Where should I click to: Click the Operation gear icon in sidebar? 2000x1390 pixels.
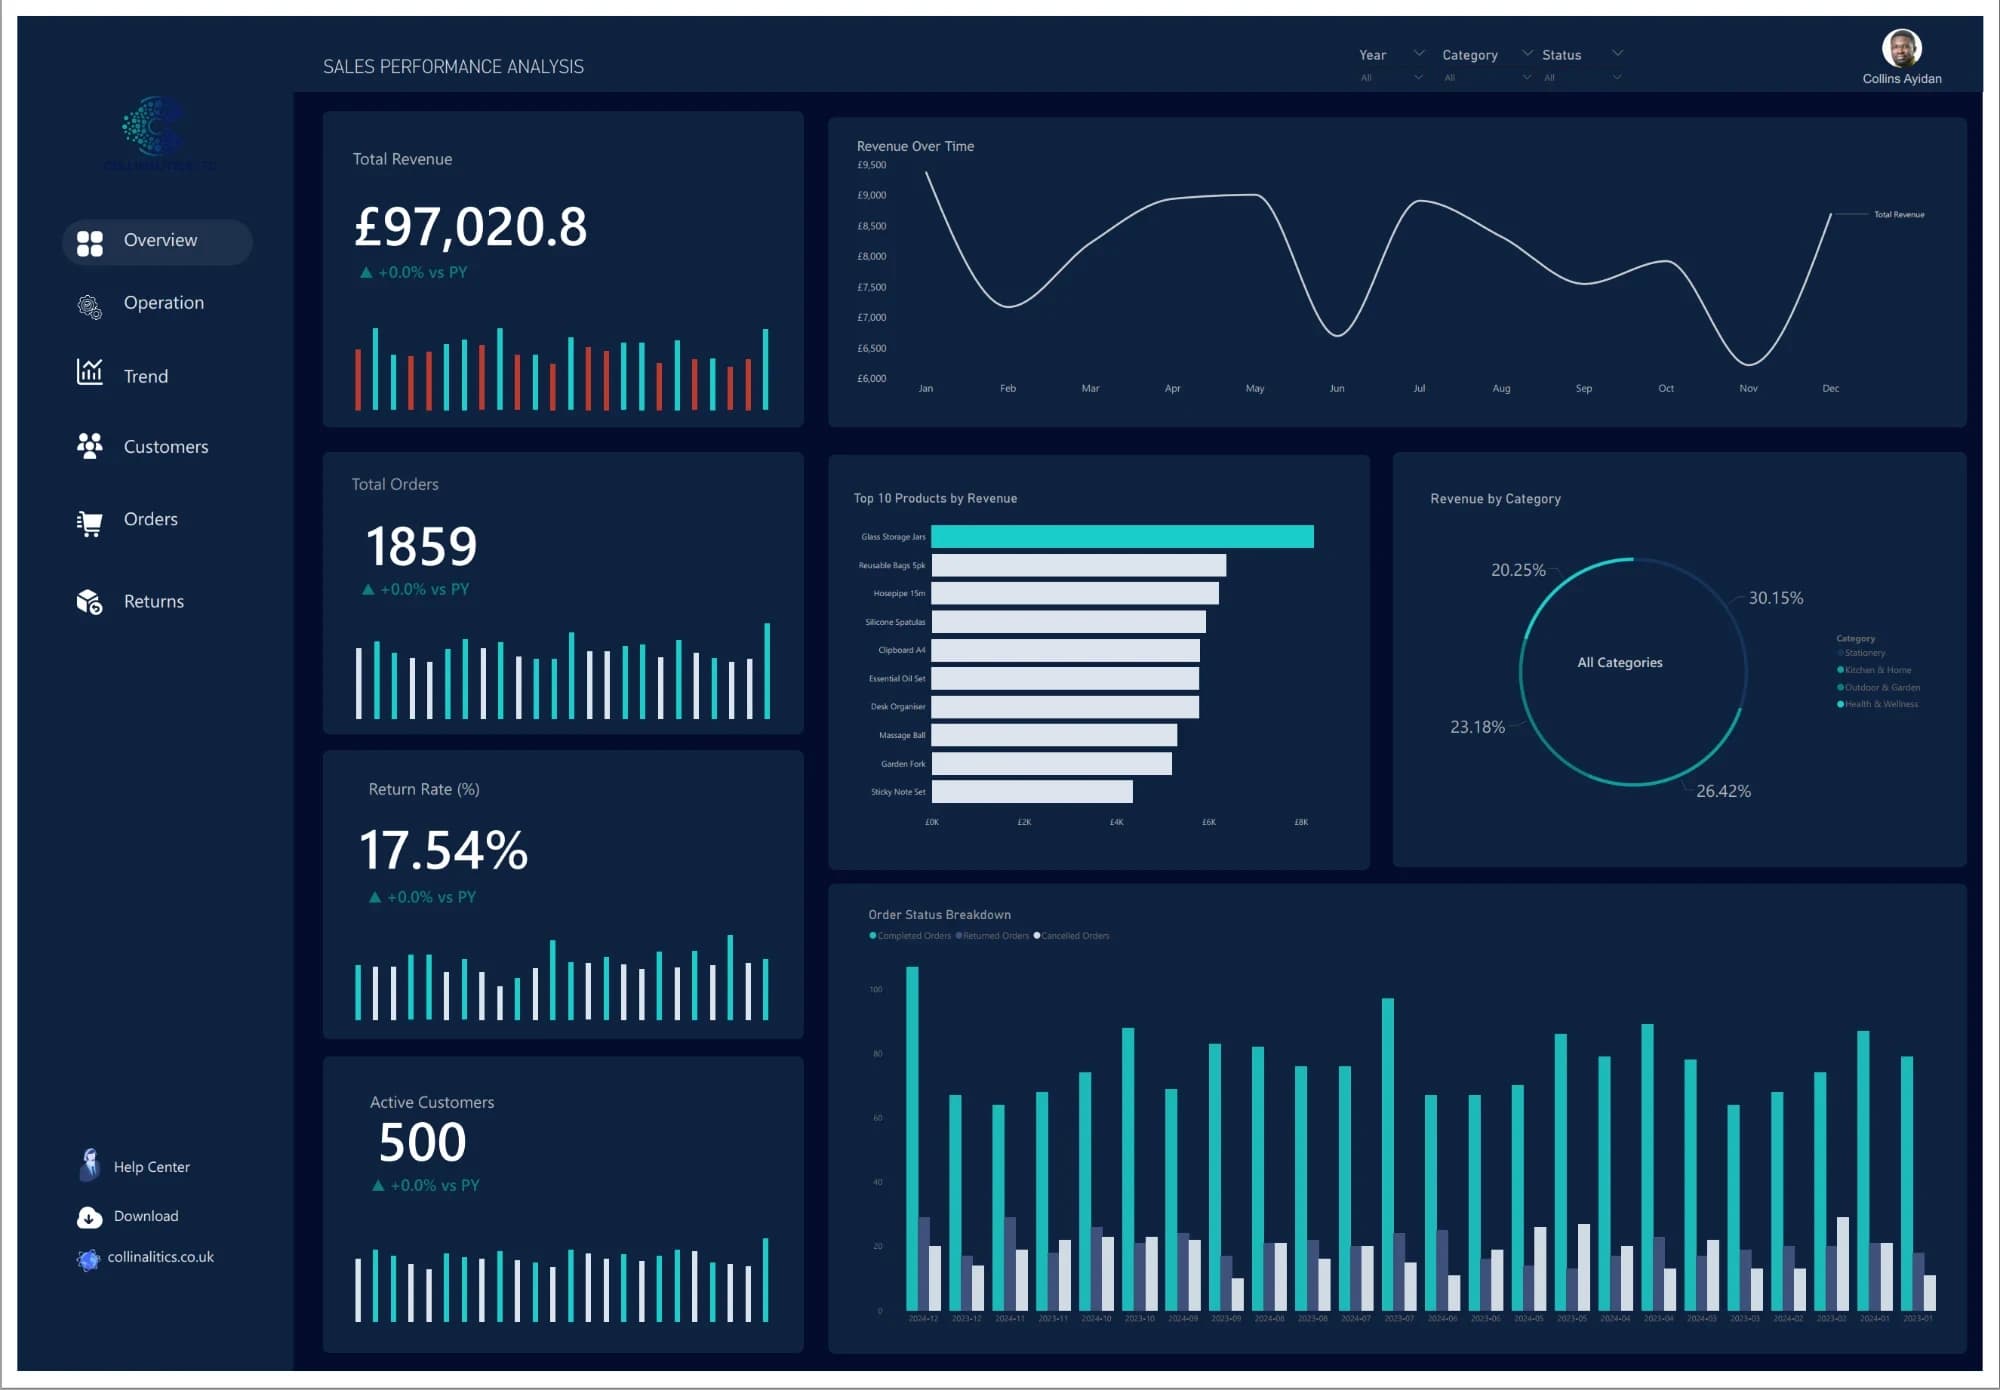(x=90, y=307)
